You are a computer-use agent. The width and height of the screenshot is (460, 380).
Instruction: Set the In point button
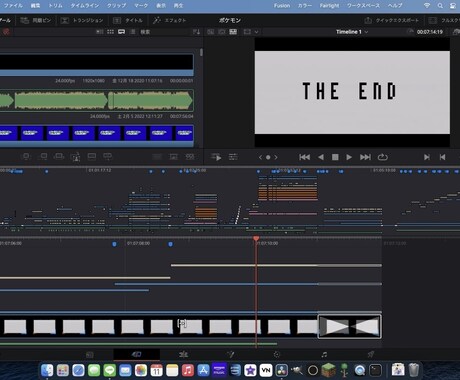point(427,157)
